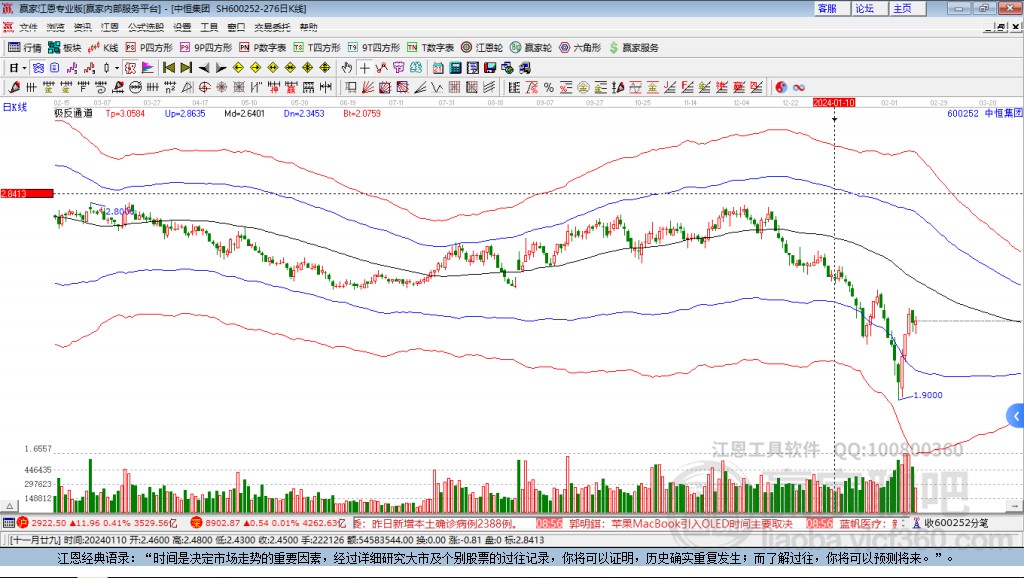Image resolution: width=1024 pixels, height=578 pixels.
Task: Open the 行情 market quotes view
Action: click(25, 47)
